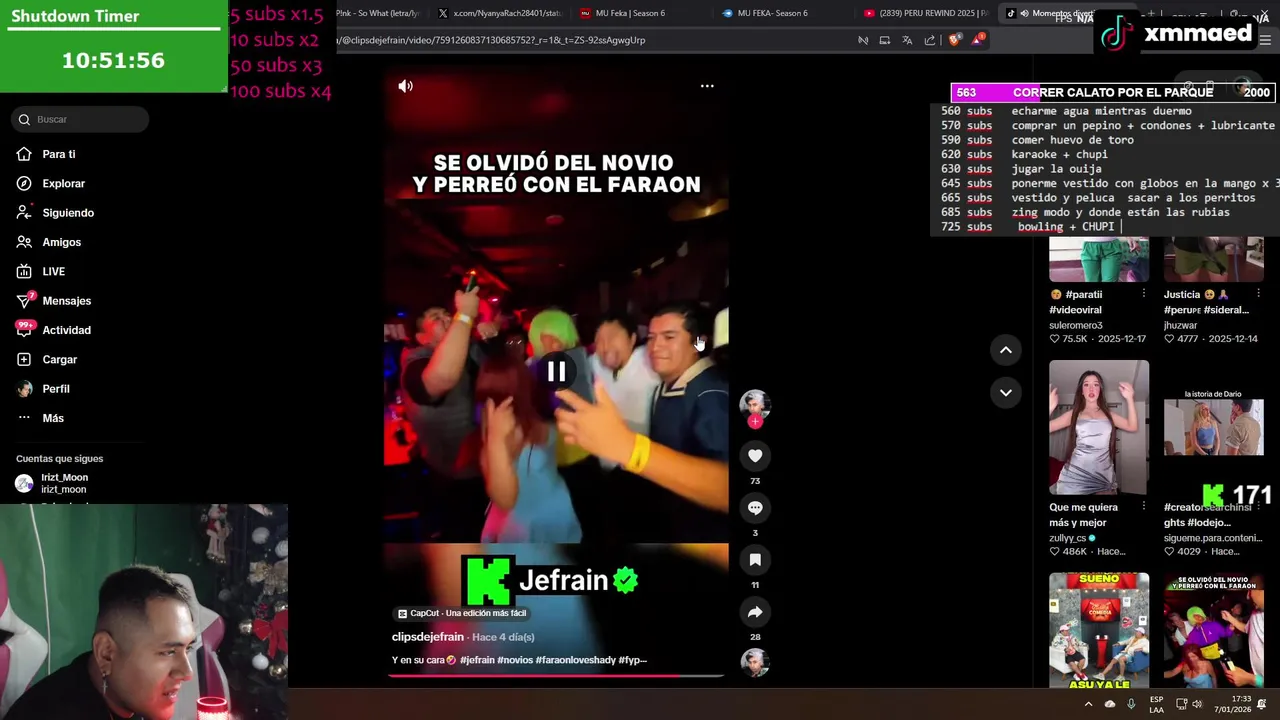Image resolution: width=1280 pixels, height=720 pixels.
Task: Open the video three-dot options menu
Action: tap(707, 86)
